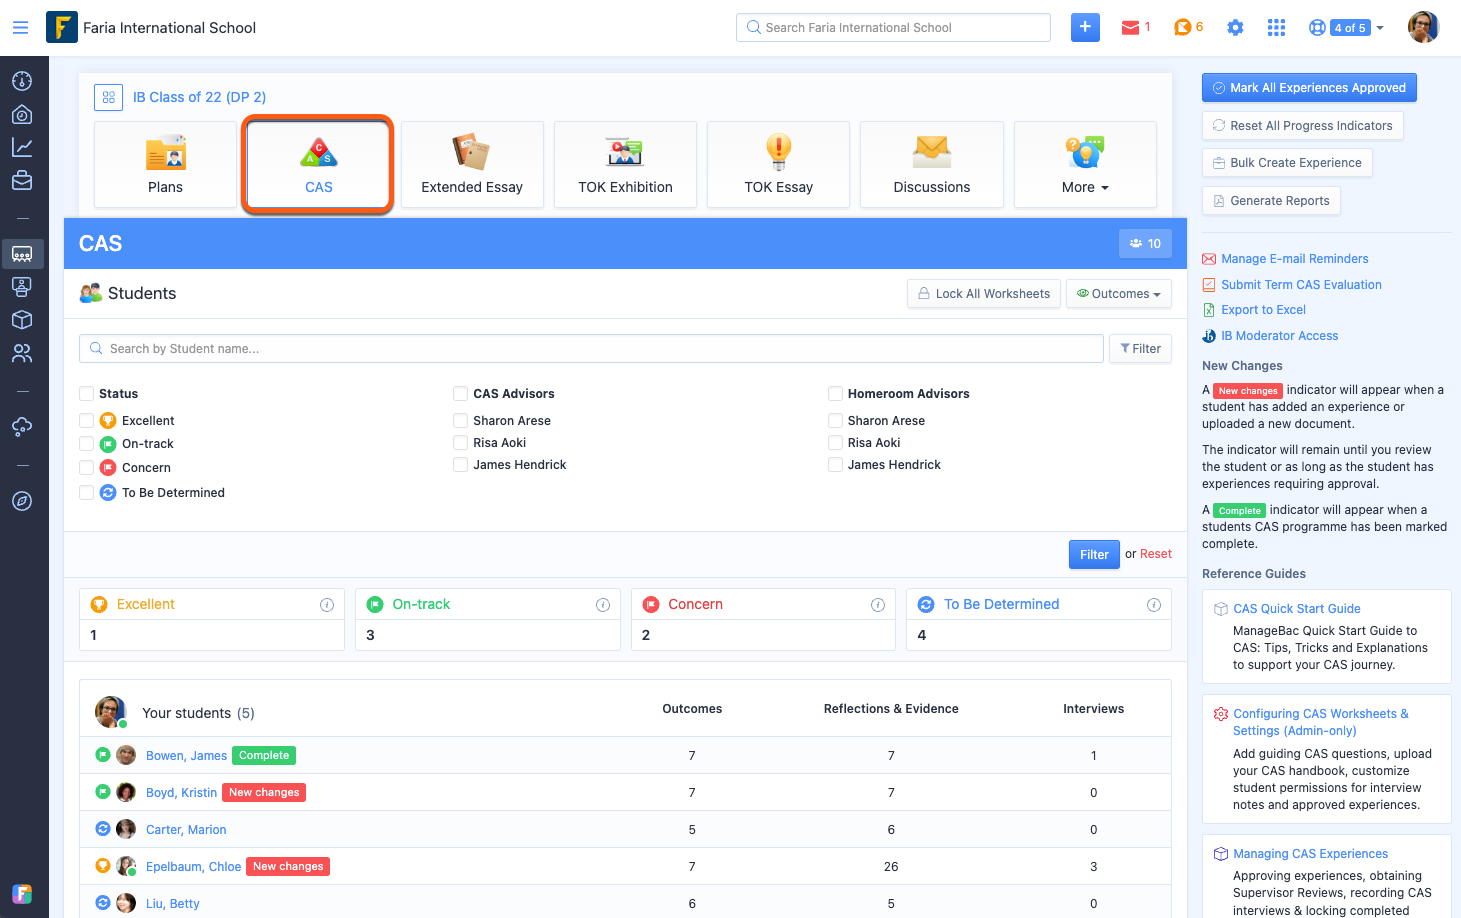Click Generate Reports button

coord(1271,201)
